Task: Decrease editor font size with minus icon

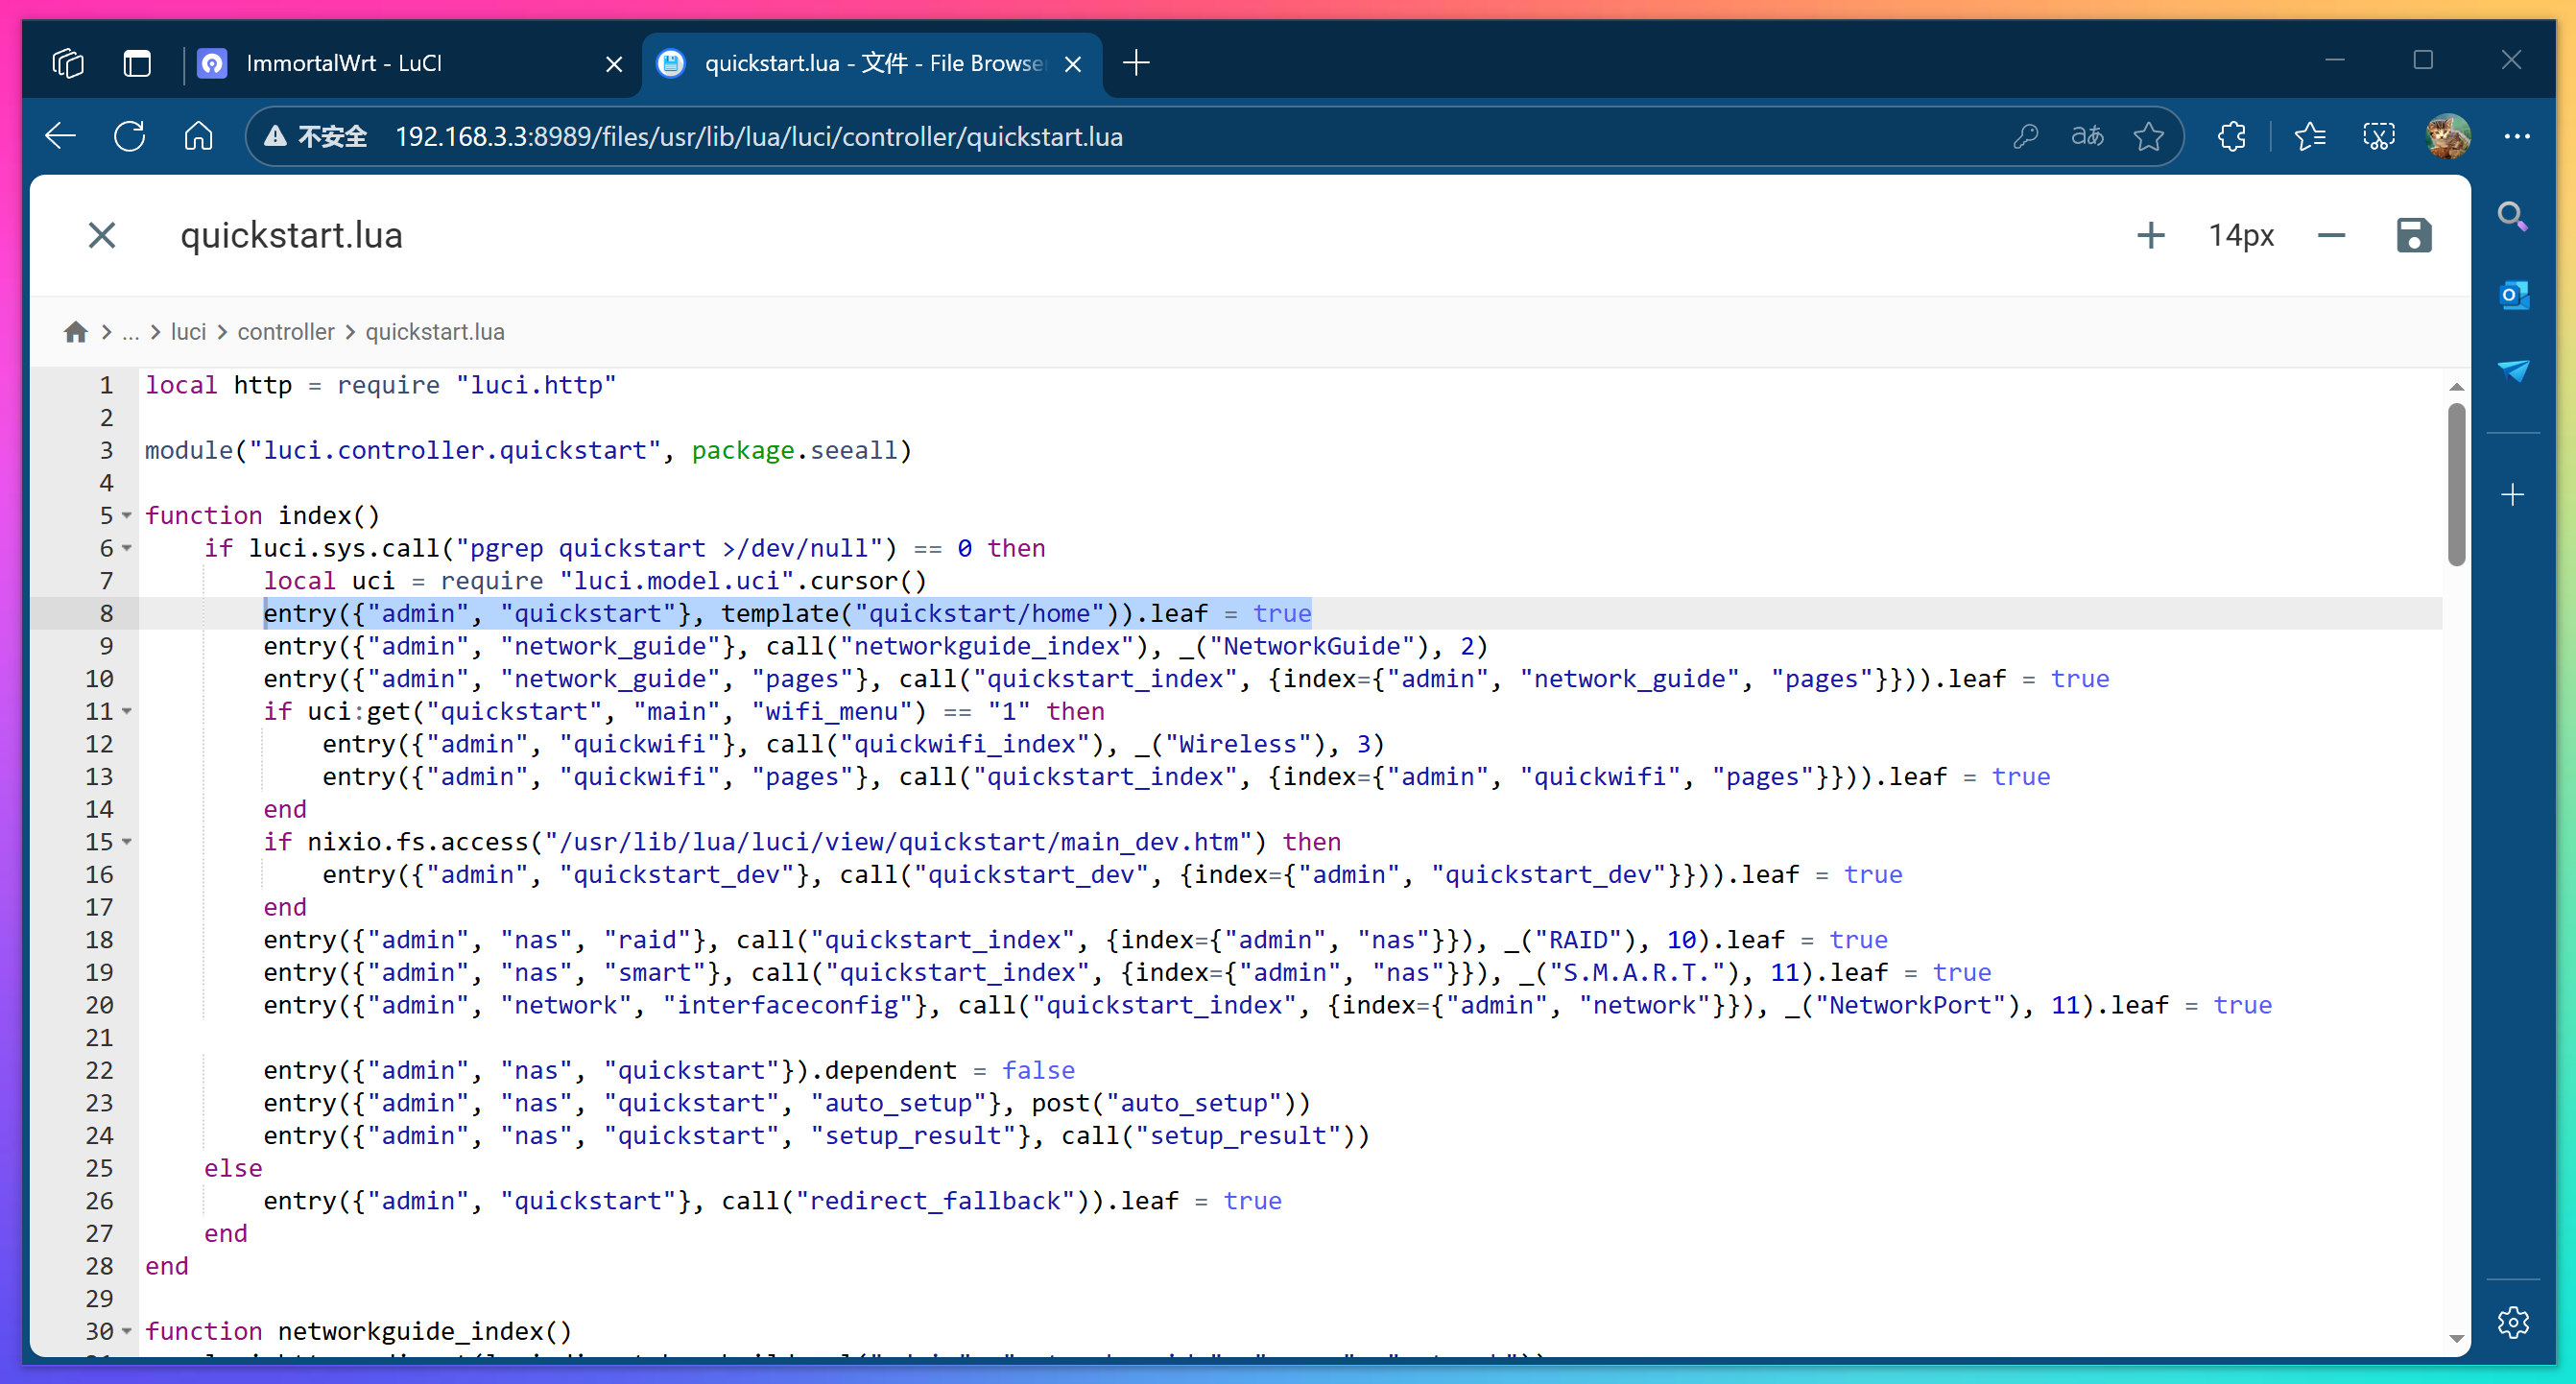Action: pyautogui.click(x=2331, y=236)
